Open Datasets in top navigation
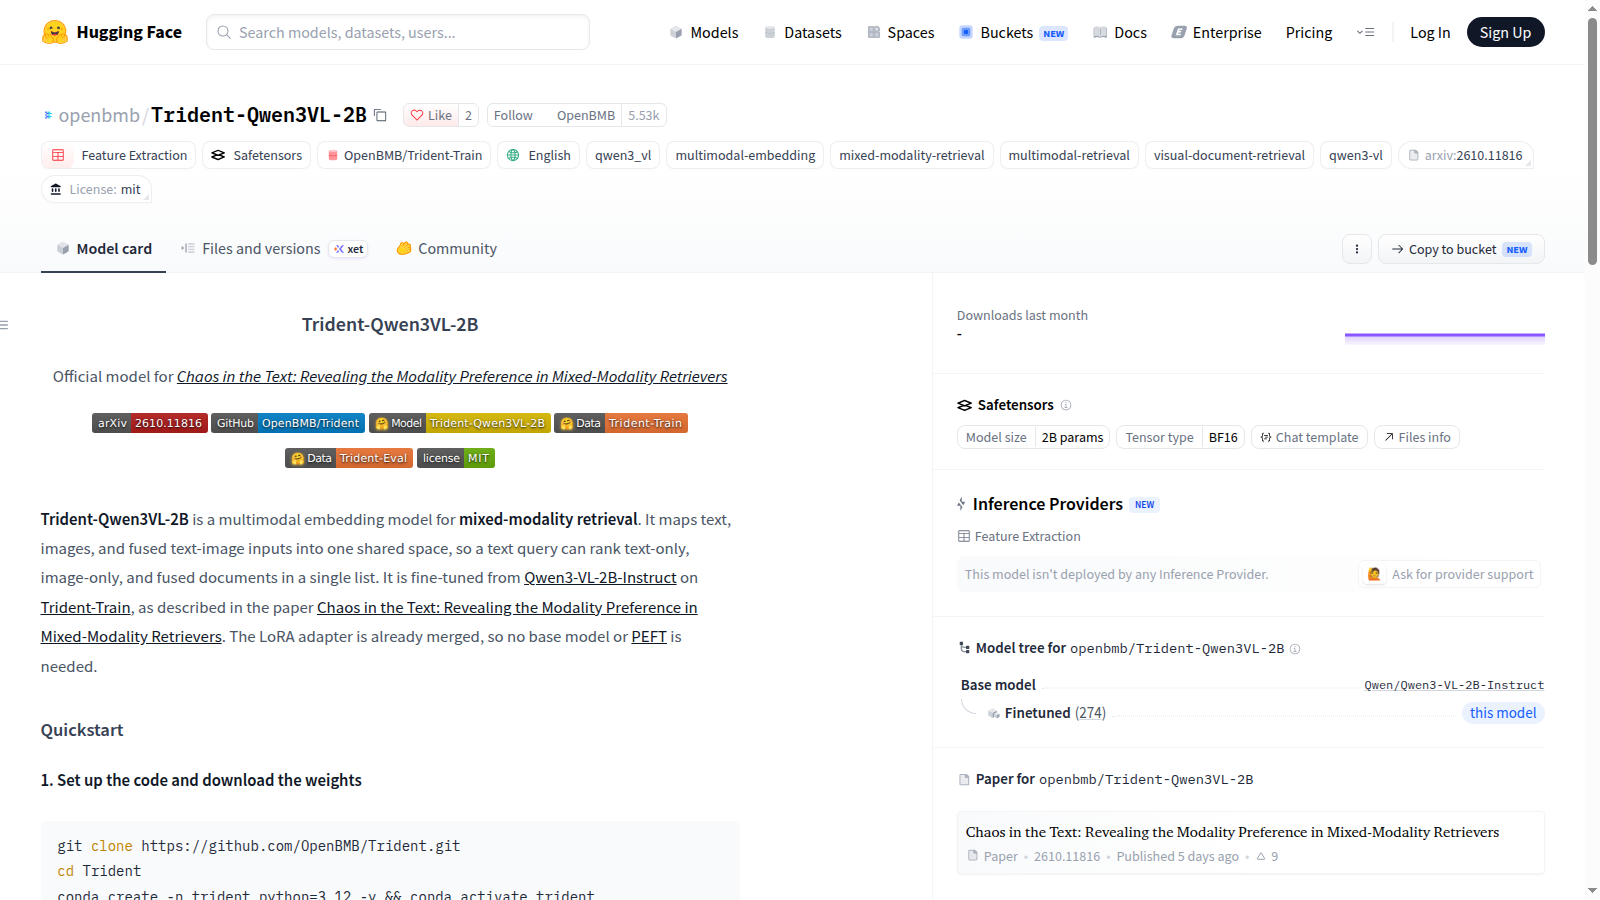This screenshot has width=1600, height=900. point(802,32)
